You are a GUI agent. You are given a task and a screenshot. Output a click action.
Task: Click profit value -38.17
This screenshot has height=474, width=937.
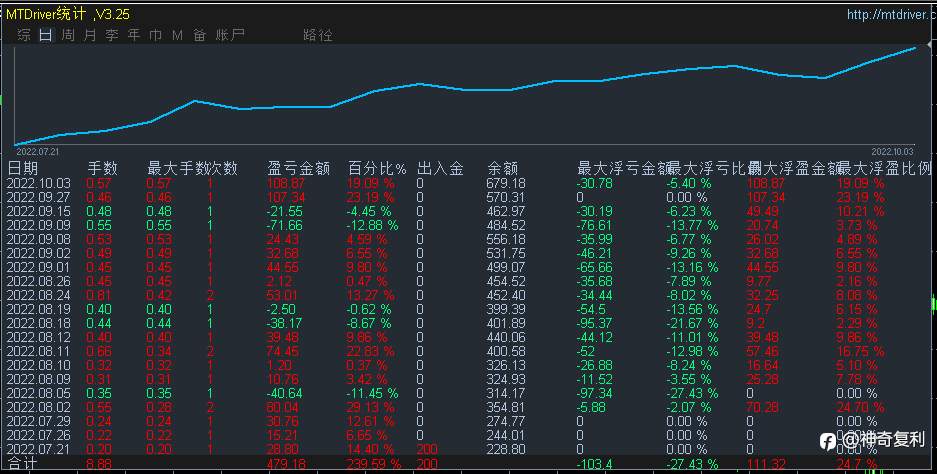[x=284, y=323]
